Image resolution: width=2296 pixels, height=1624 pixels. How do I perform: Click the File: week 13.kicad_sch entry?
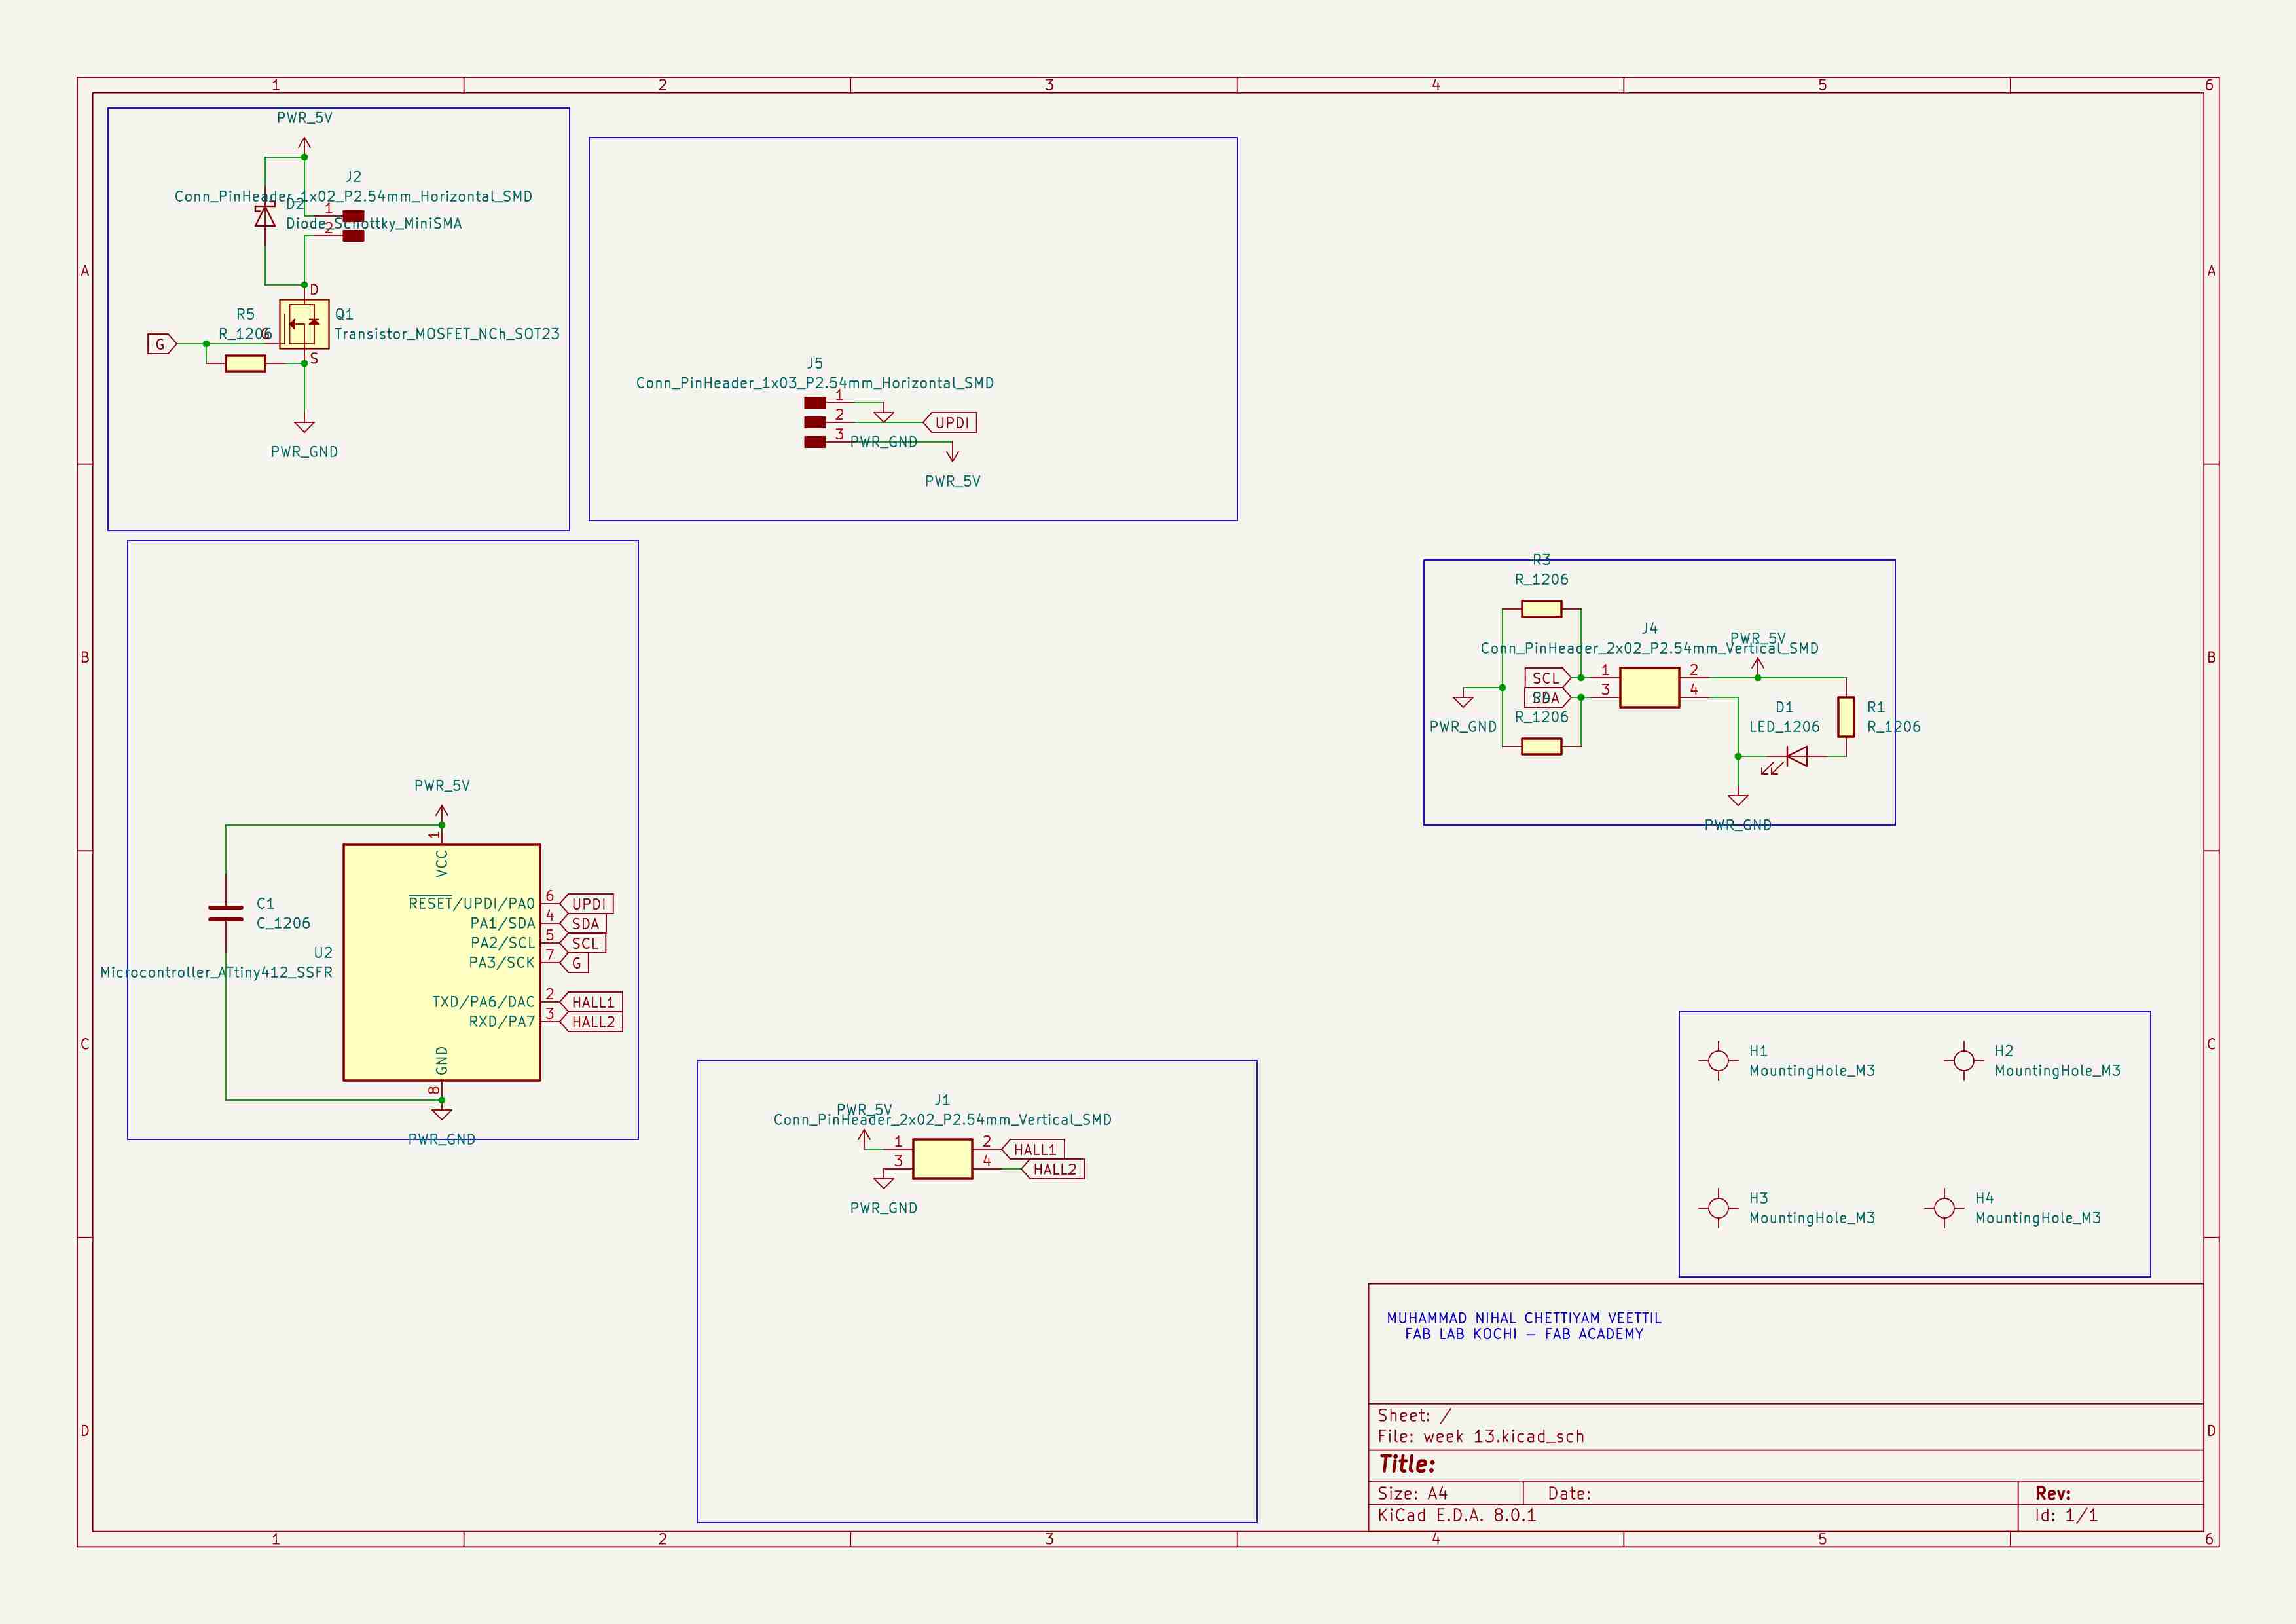1481,1437
